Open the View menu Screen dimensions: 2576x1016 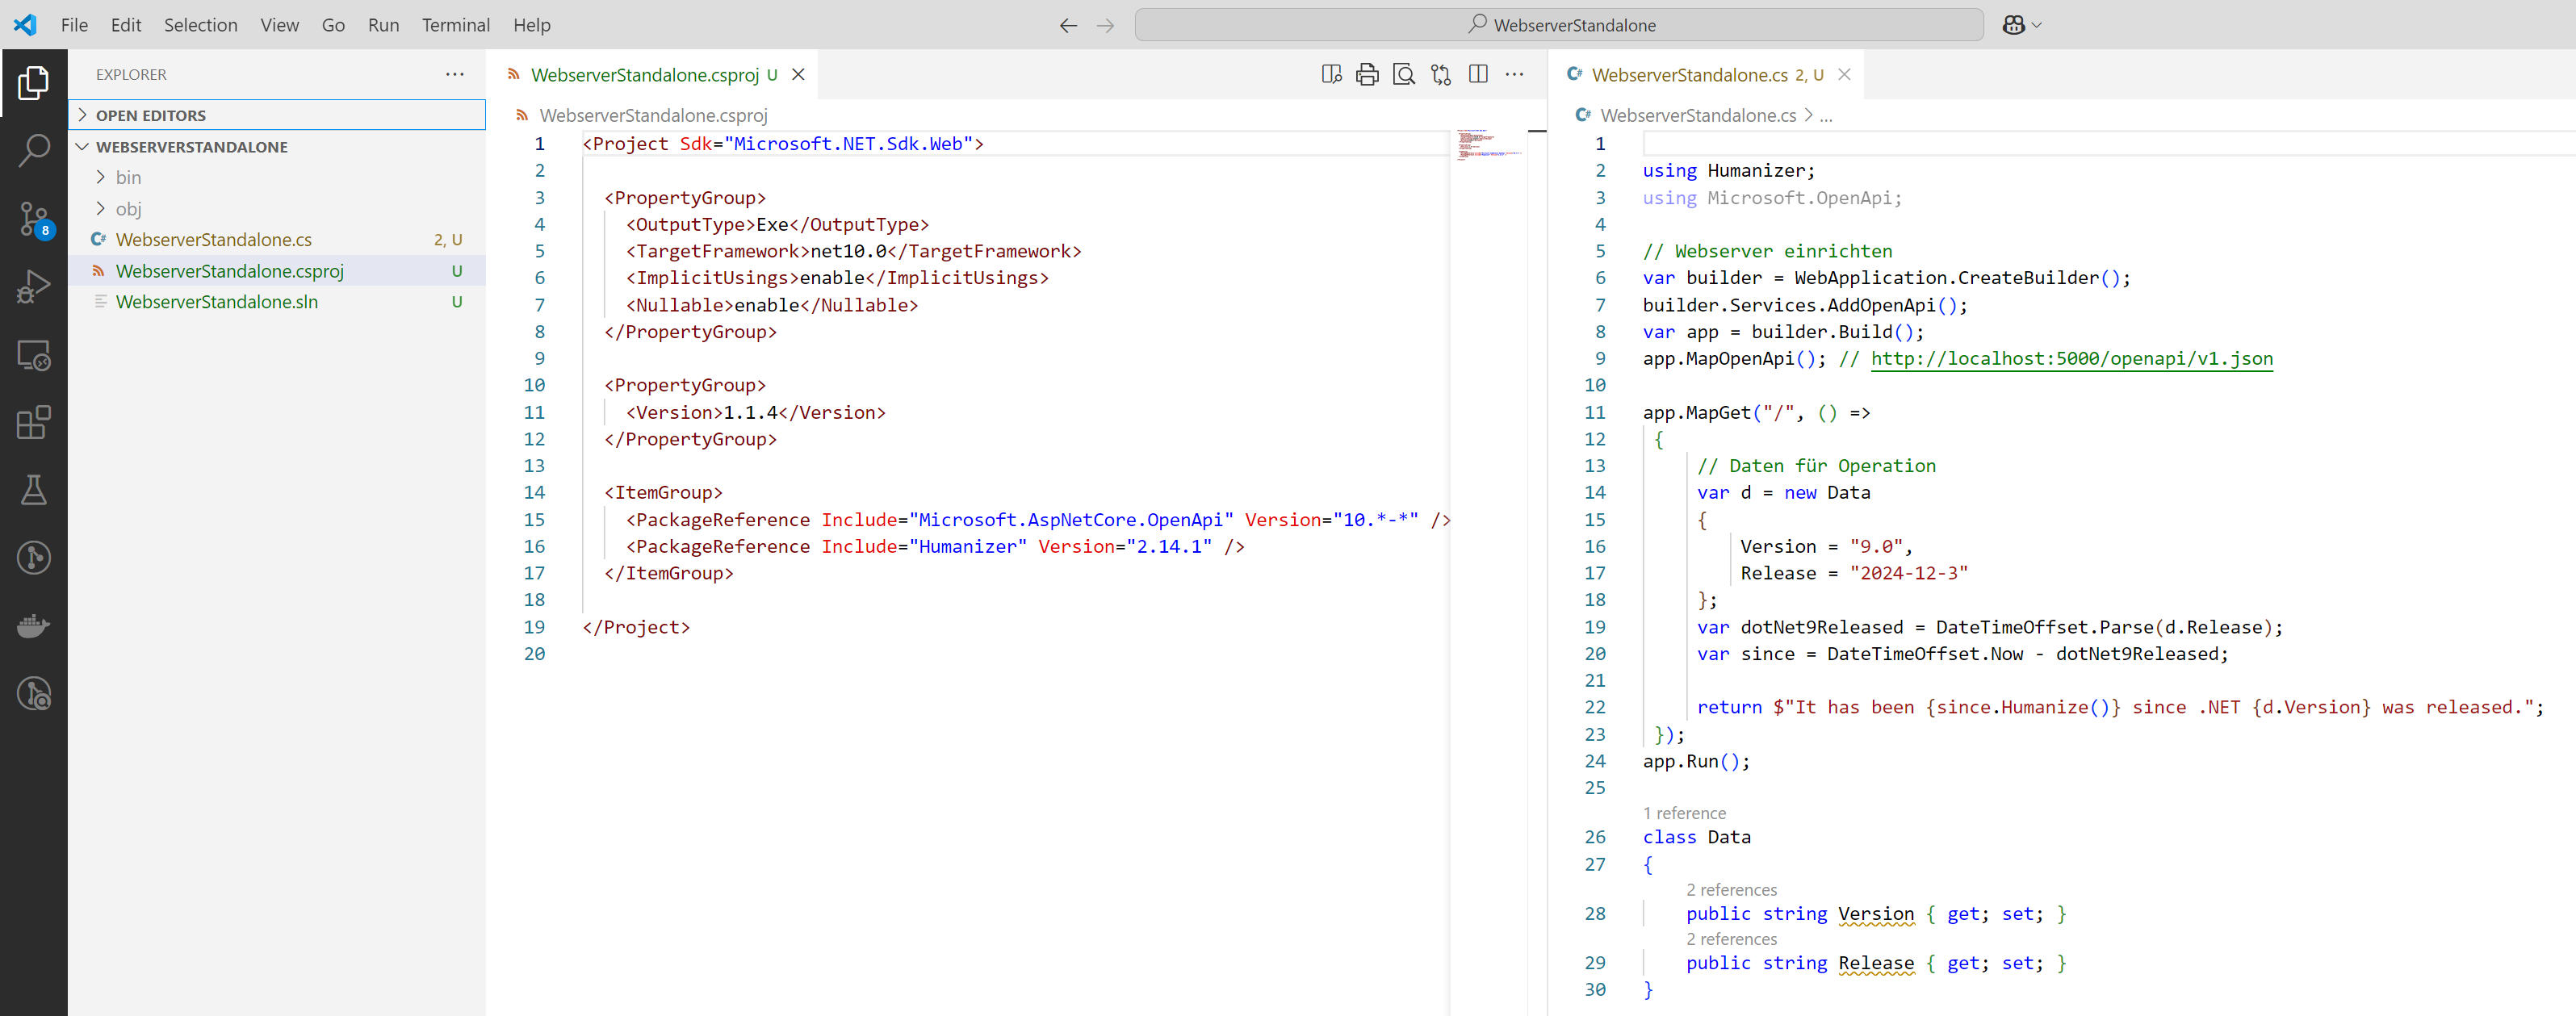pyautogui.click(x=280, y=25)
